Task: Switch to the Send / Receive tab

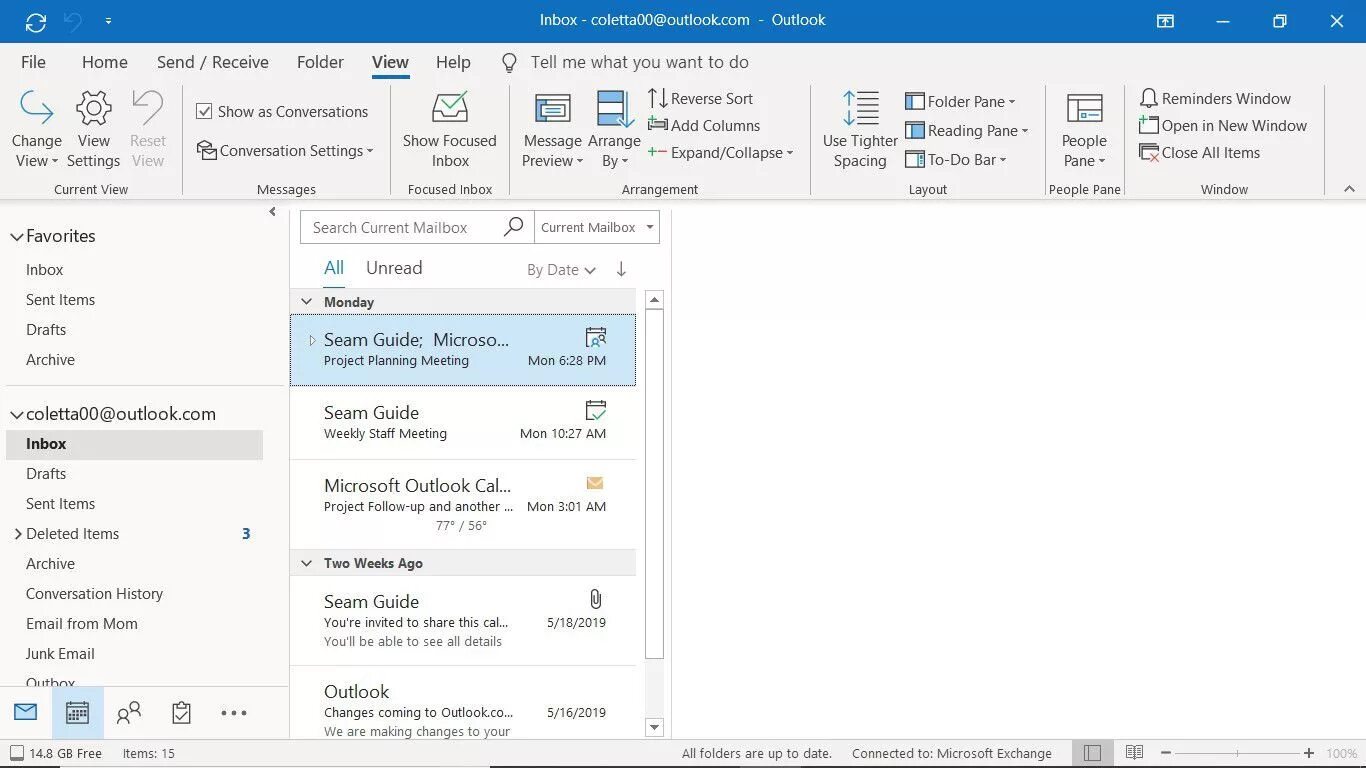Action: click(x=213, y=62)
